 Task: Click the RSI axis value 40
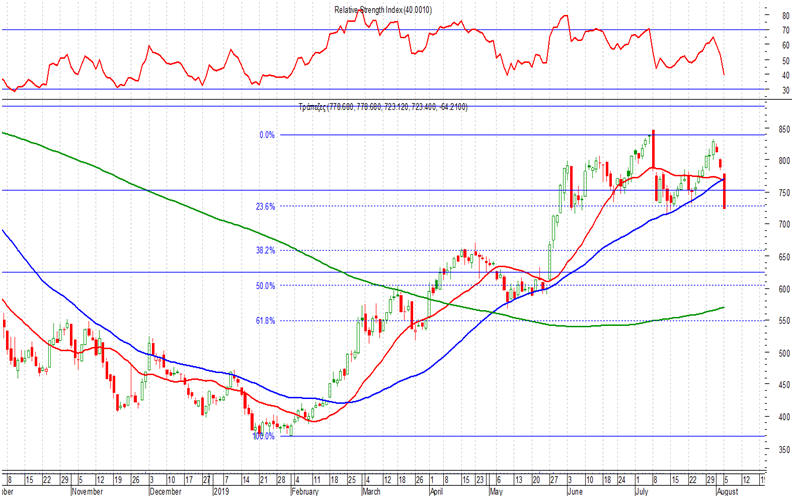pyautogui.click(x=785, y=75)
